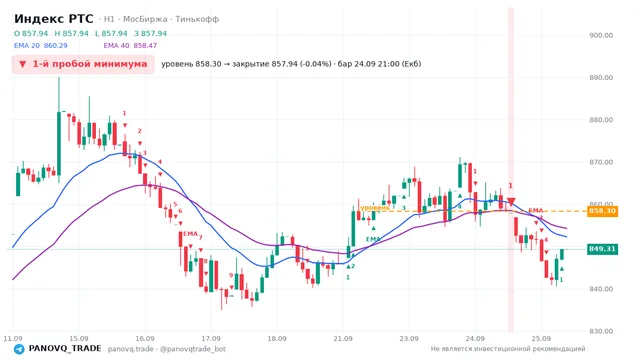
Task: Click the 1-й пробой минимума signal badge
Action: pos(83,64)
